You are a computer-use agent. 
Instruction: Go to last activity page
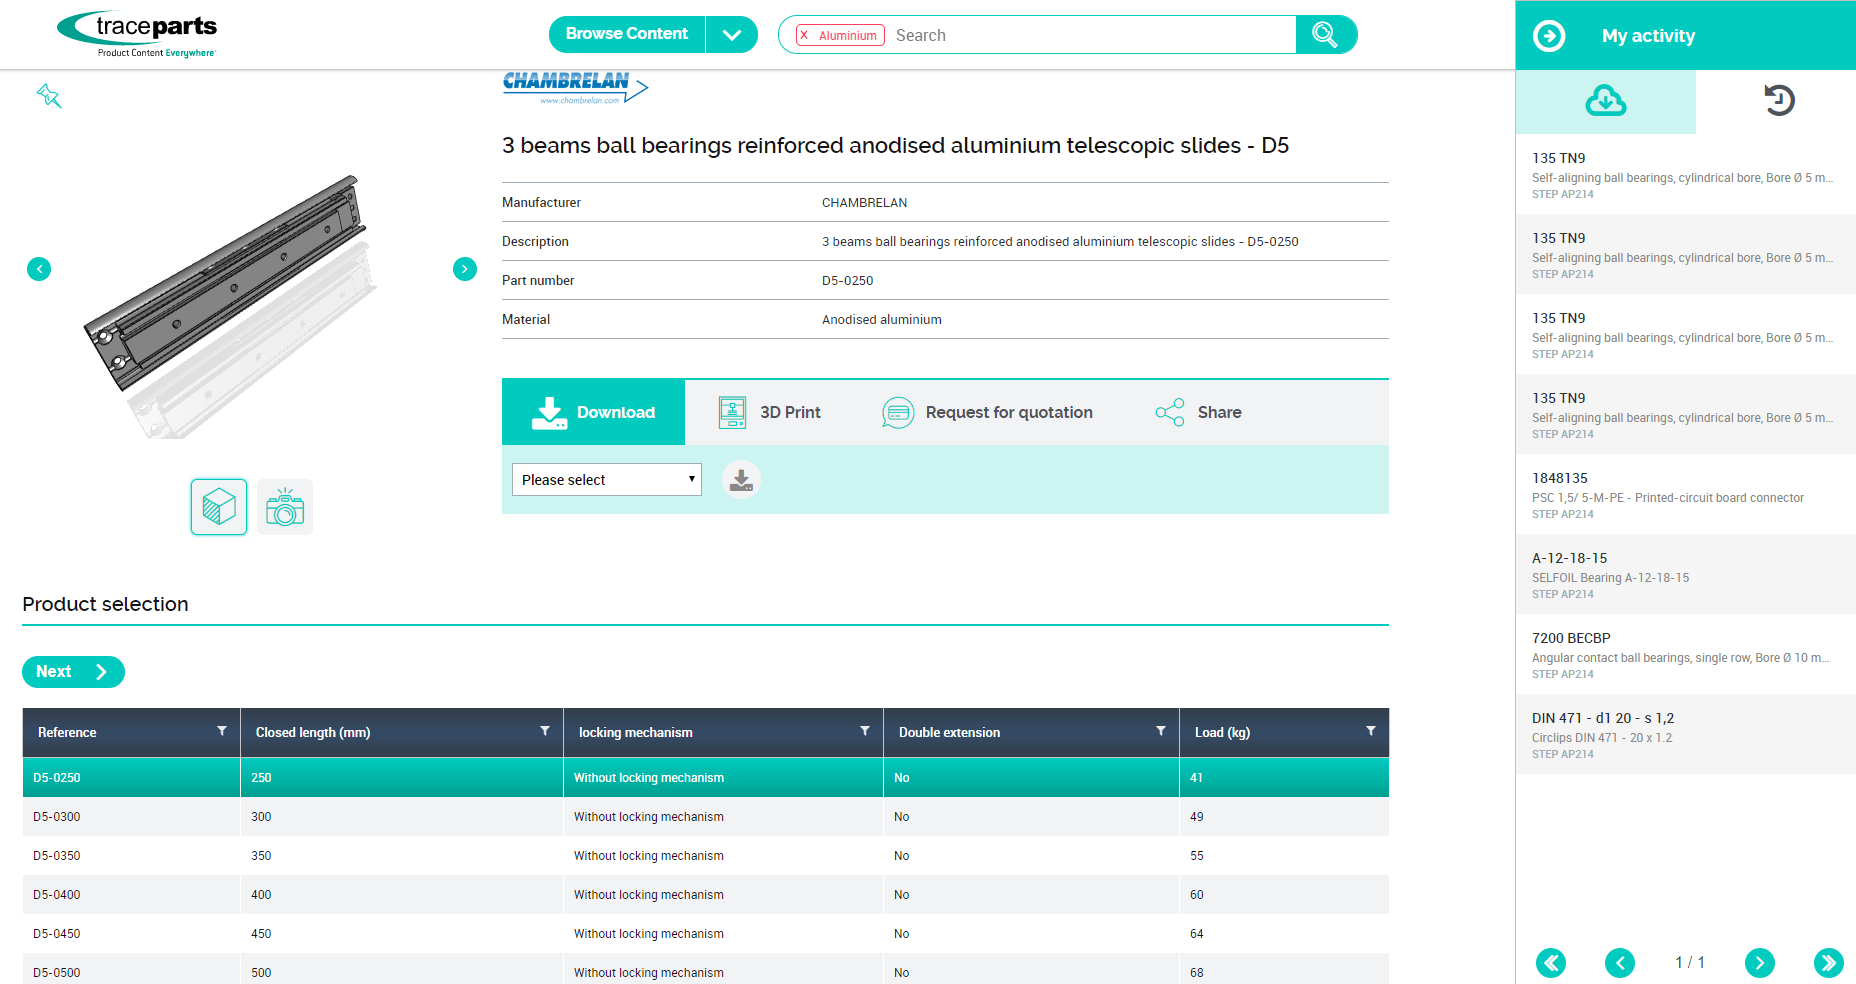coord(1829,962)
